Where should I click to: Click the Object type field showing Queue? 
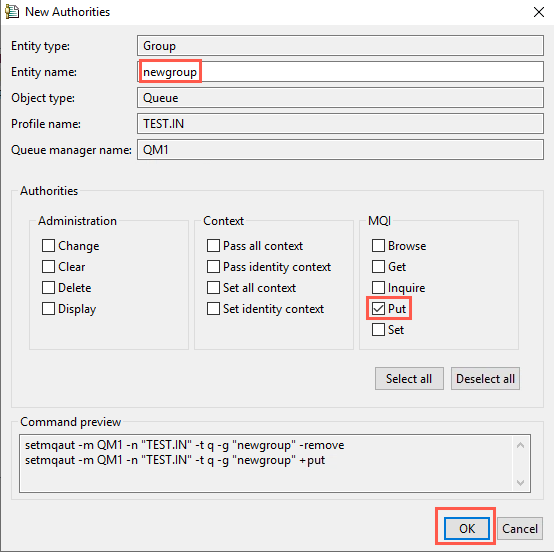click(340, 98)
